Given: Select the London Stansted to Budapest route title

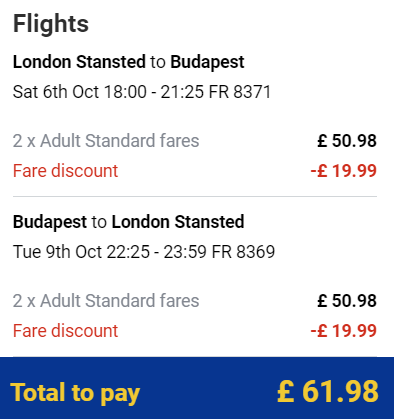Looking at the screenshot, I should pyautogui.click(x=129, y=62).
